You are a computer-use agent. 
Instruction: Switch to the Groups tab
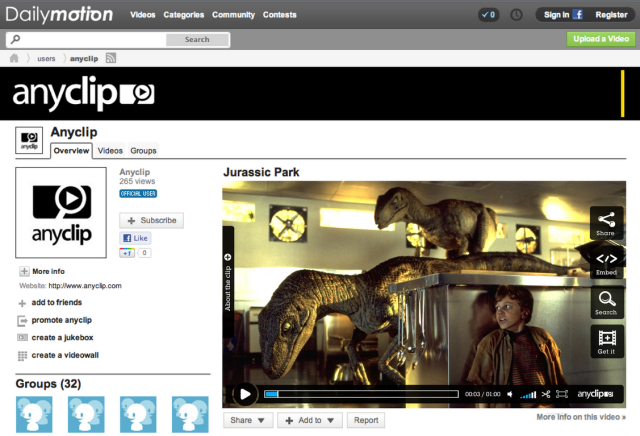pyautogui.click(x=143, y=151)
